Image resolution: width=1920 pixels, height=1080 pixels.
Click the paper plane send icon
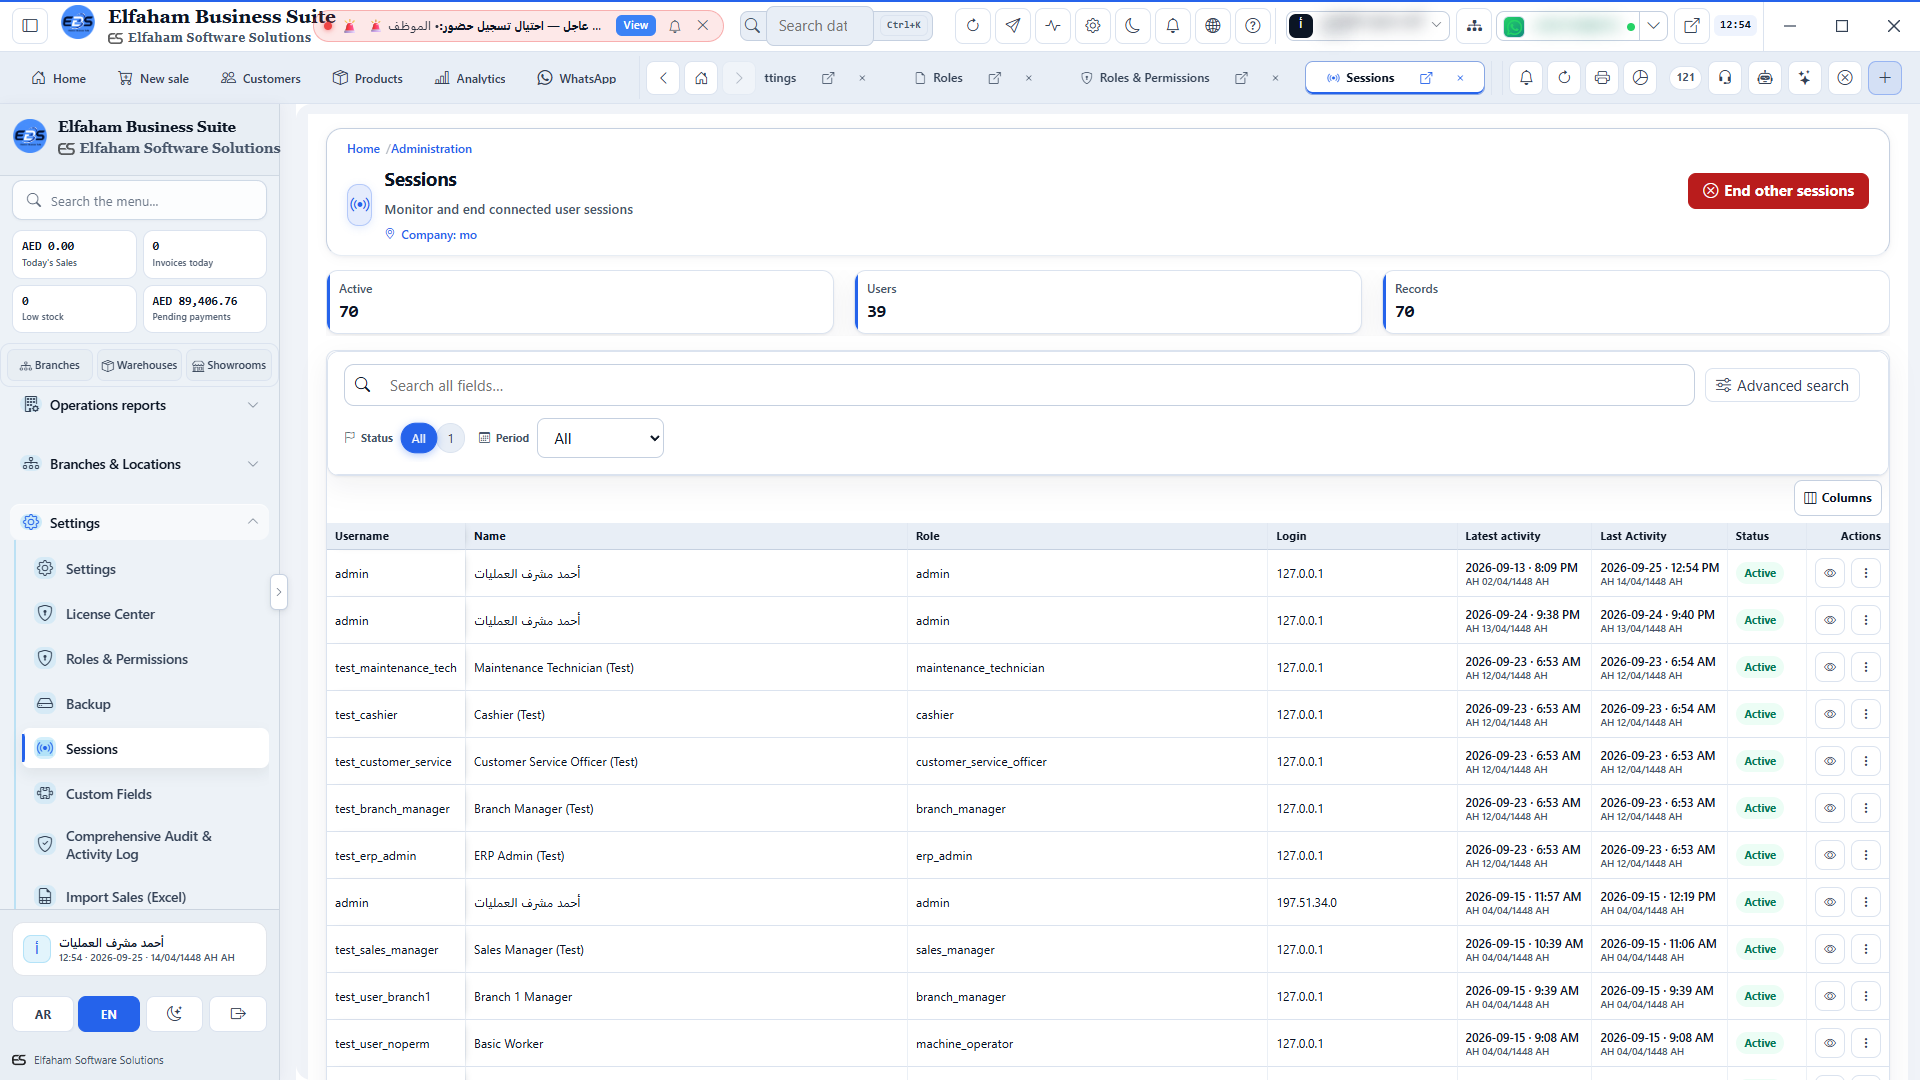coord(1013,26)
